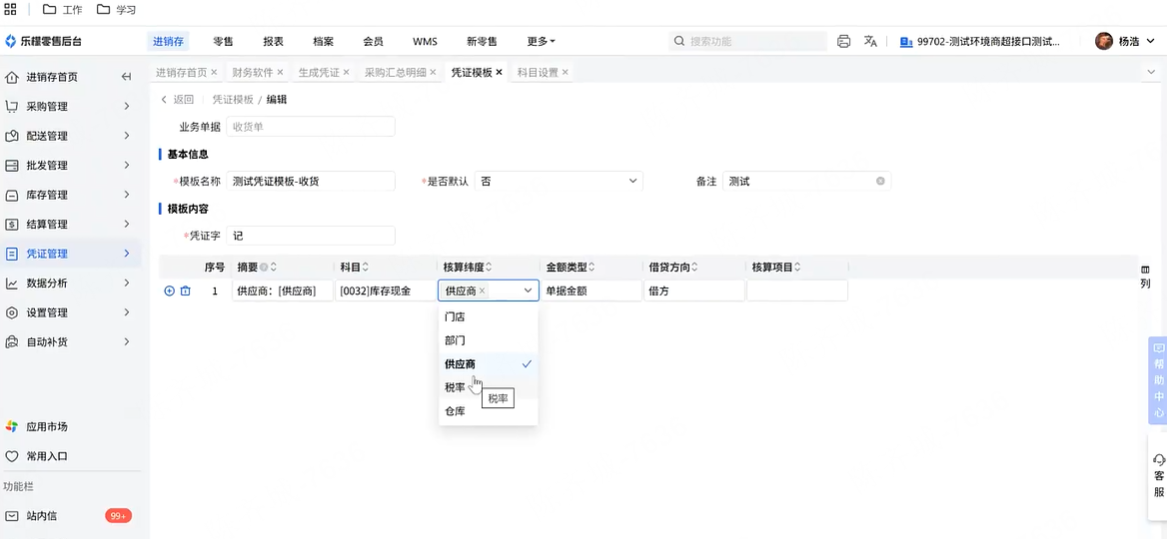Viewport: 1167px width, 539px height.
Task: Click the language translate icon
Action: click(x=870, y=42)
